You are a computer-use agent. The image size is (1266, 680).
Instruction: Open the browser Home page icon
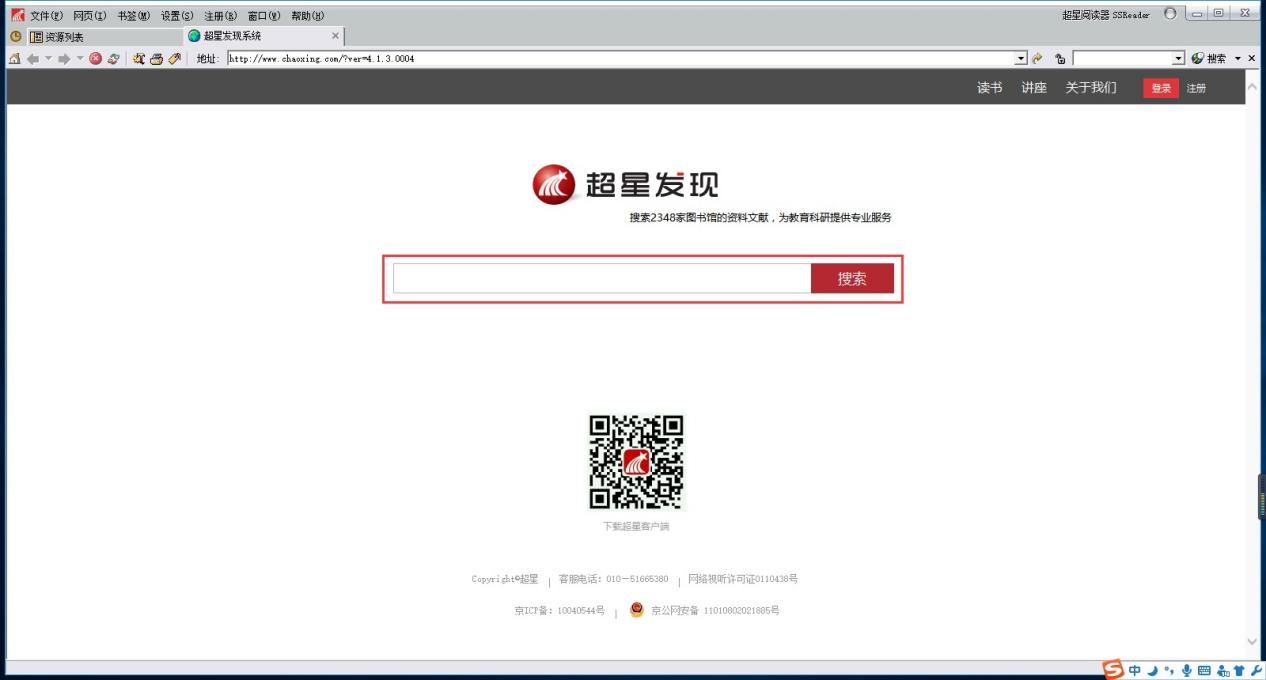coord(14,58)
